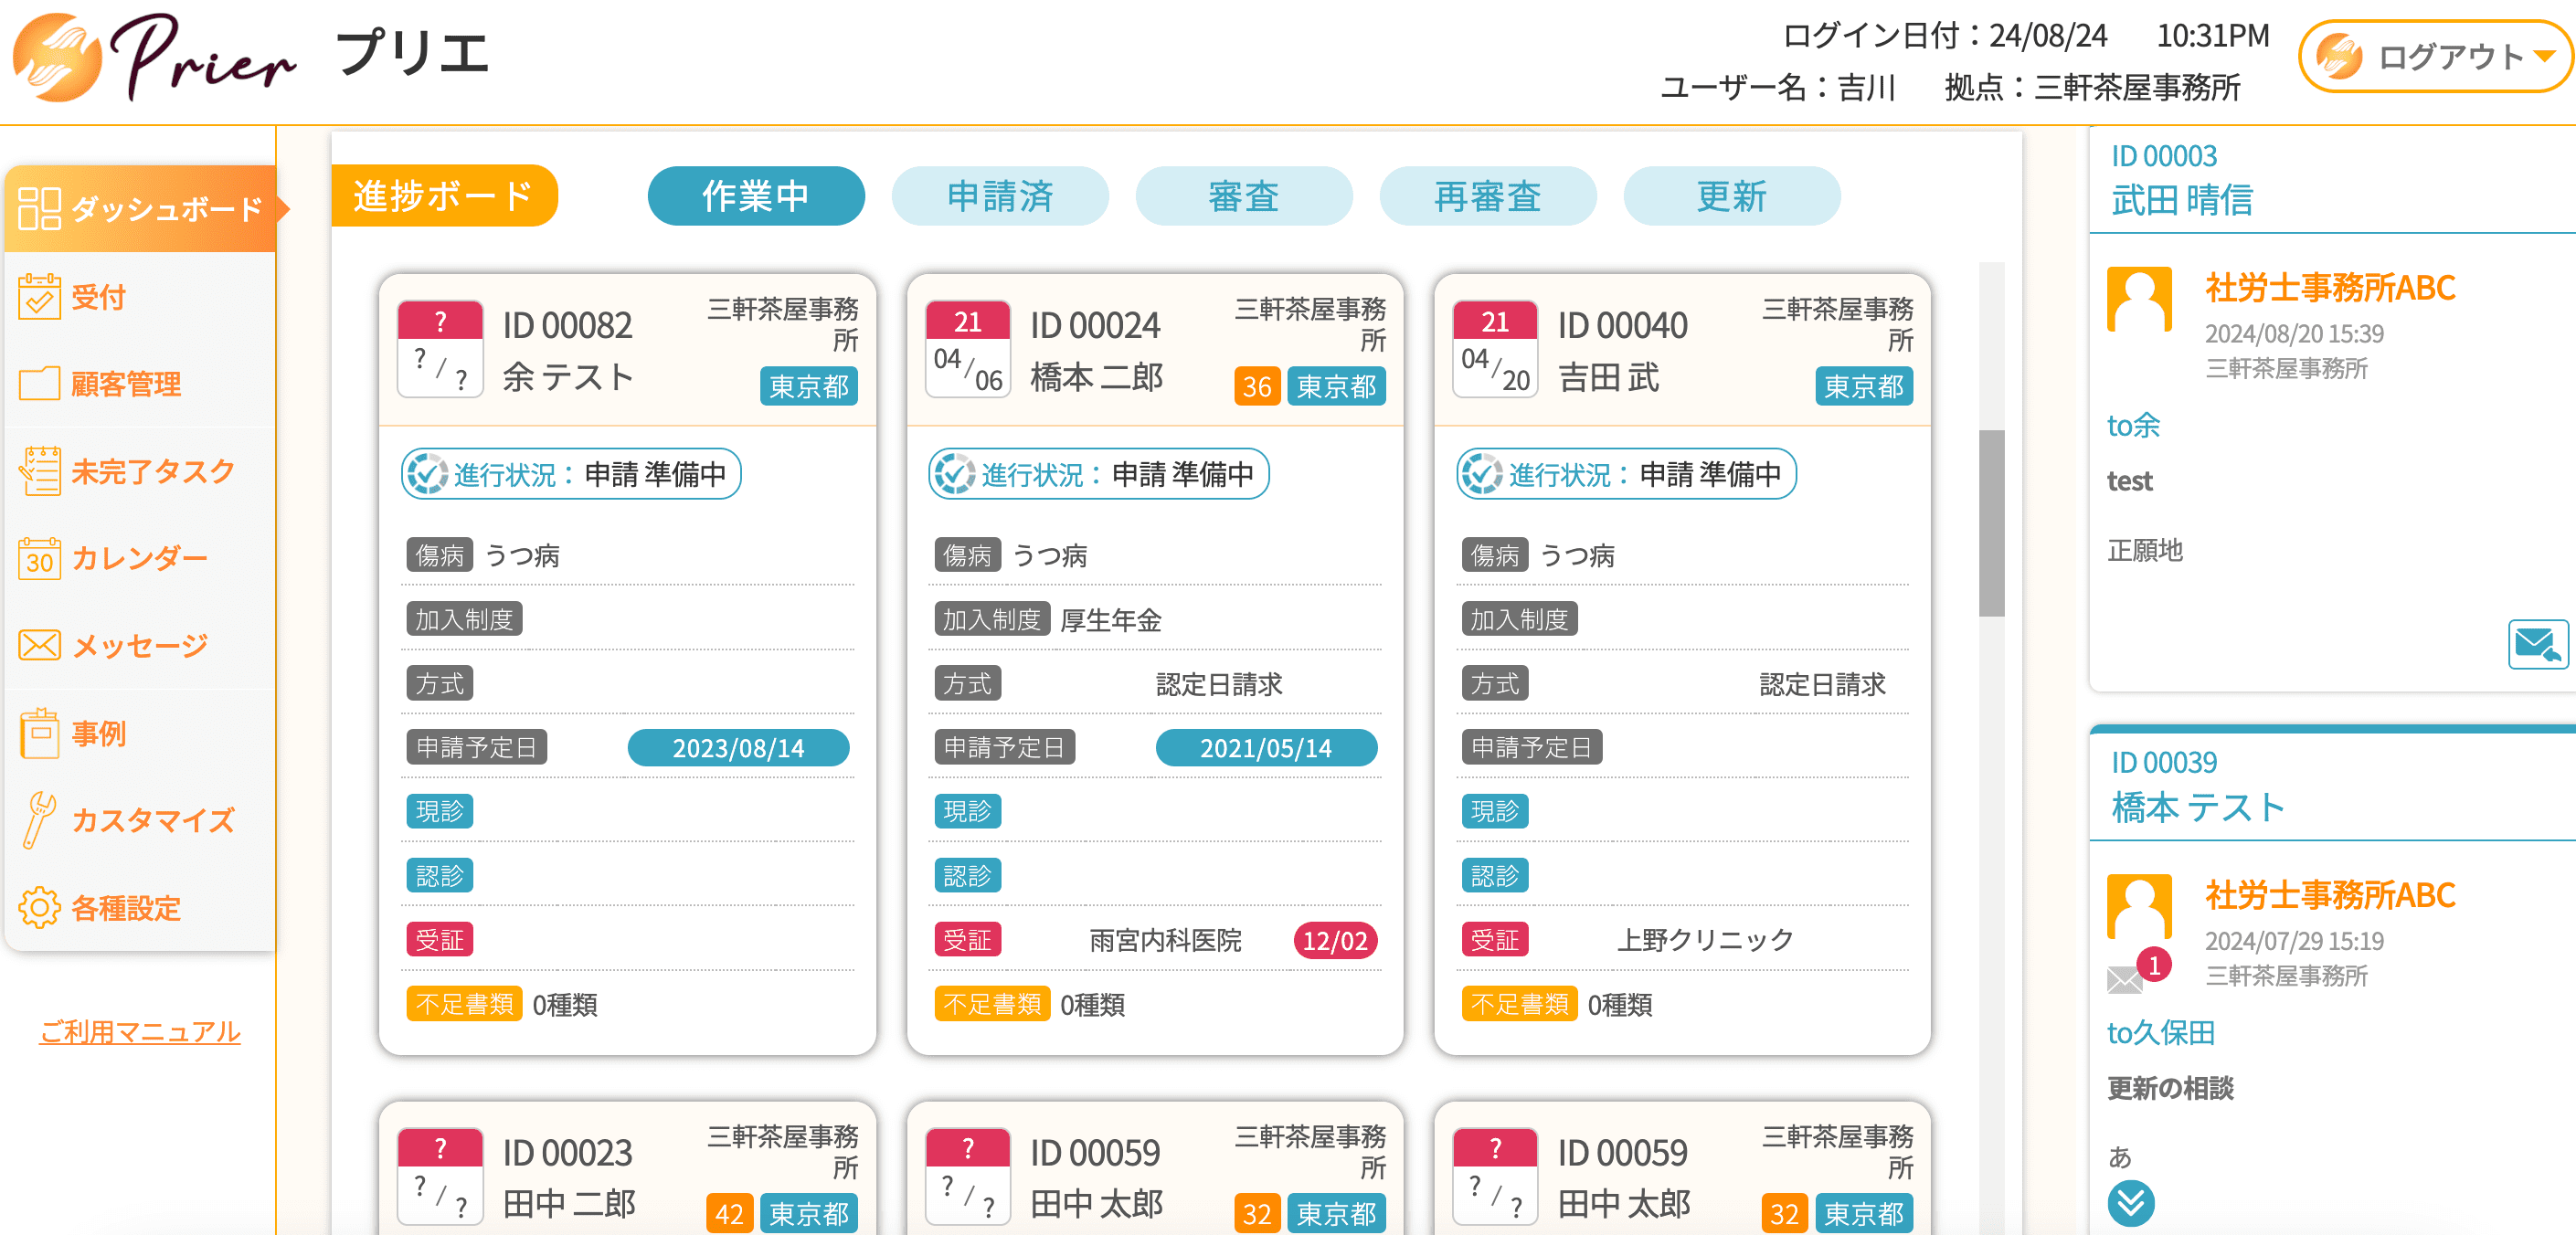Open 事例 in sidebar
The image size is (2576, 1235).
tap(142, 733)
